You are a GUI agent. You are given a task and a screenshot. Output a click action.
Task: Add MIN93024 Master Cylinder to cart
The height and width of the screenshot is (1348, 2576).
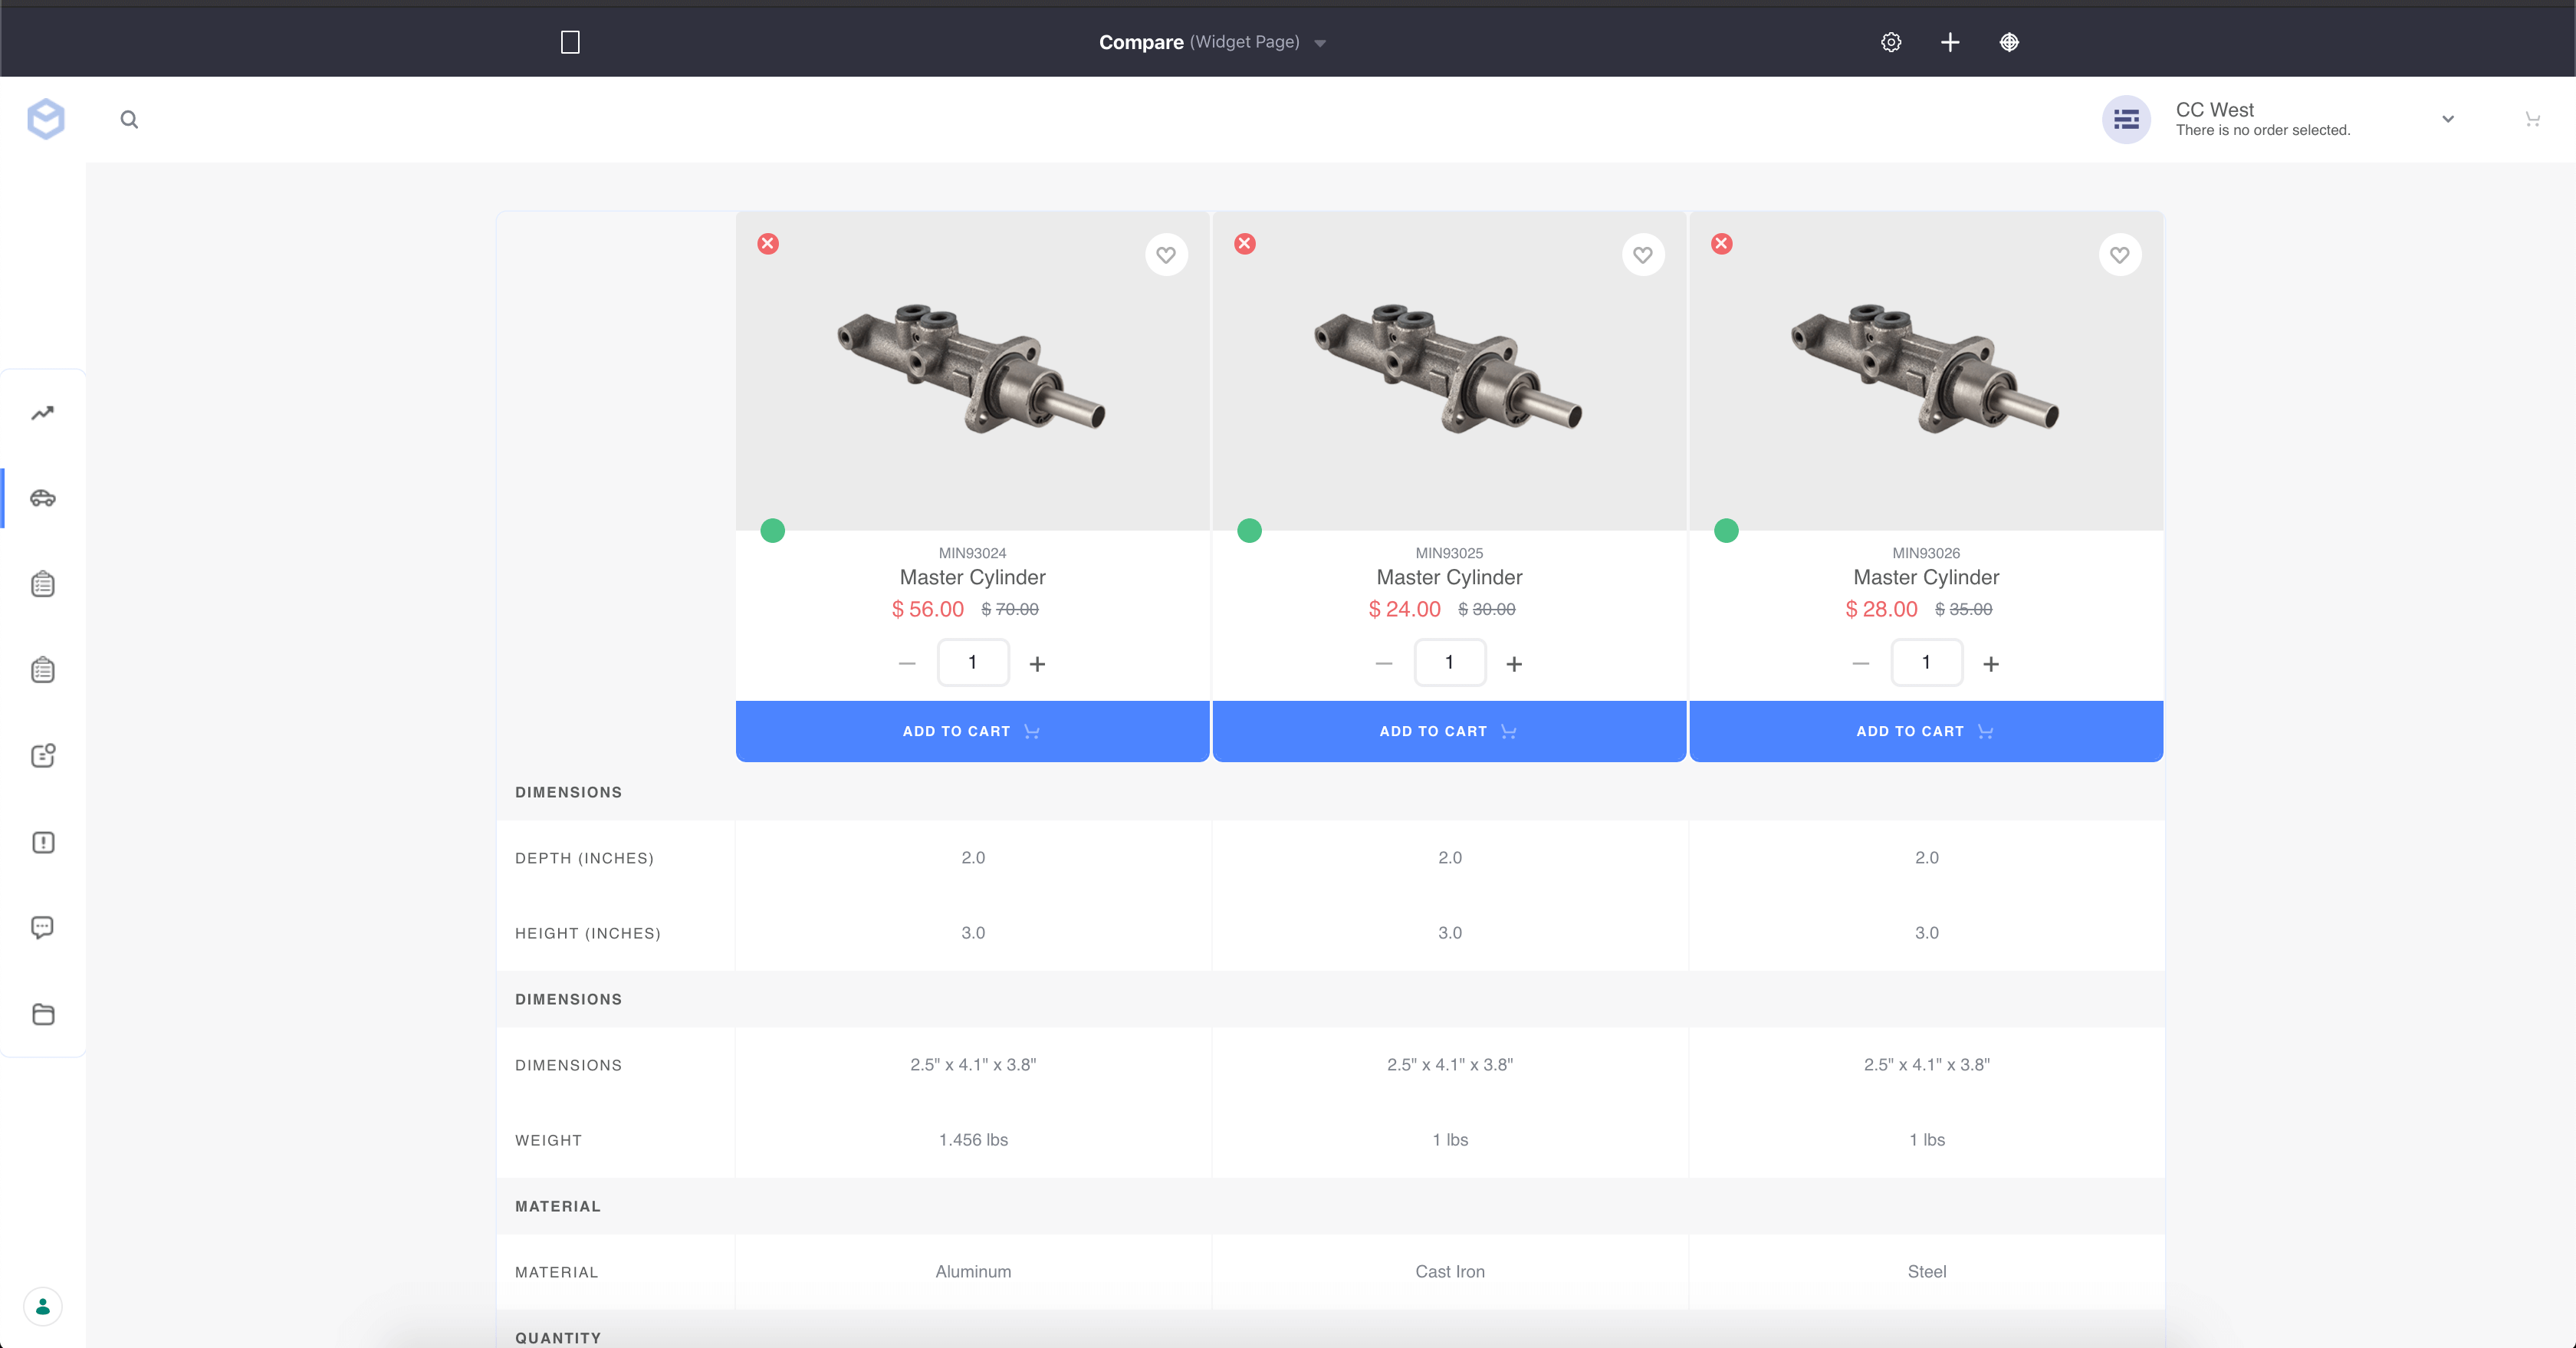[x=972, y=731]
